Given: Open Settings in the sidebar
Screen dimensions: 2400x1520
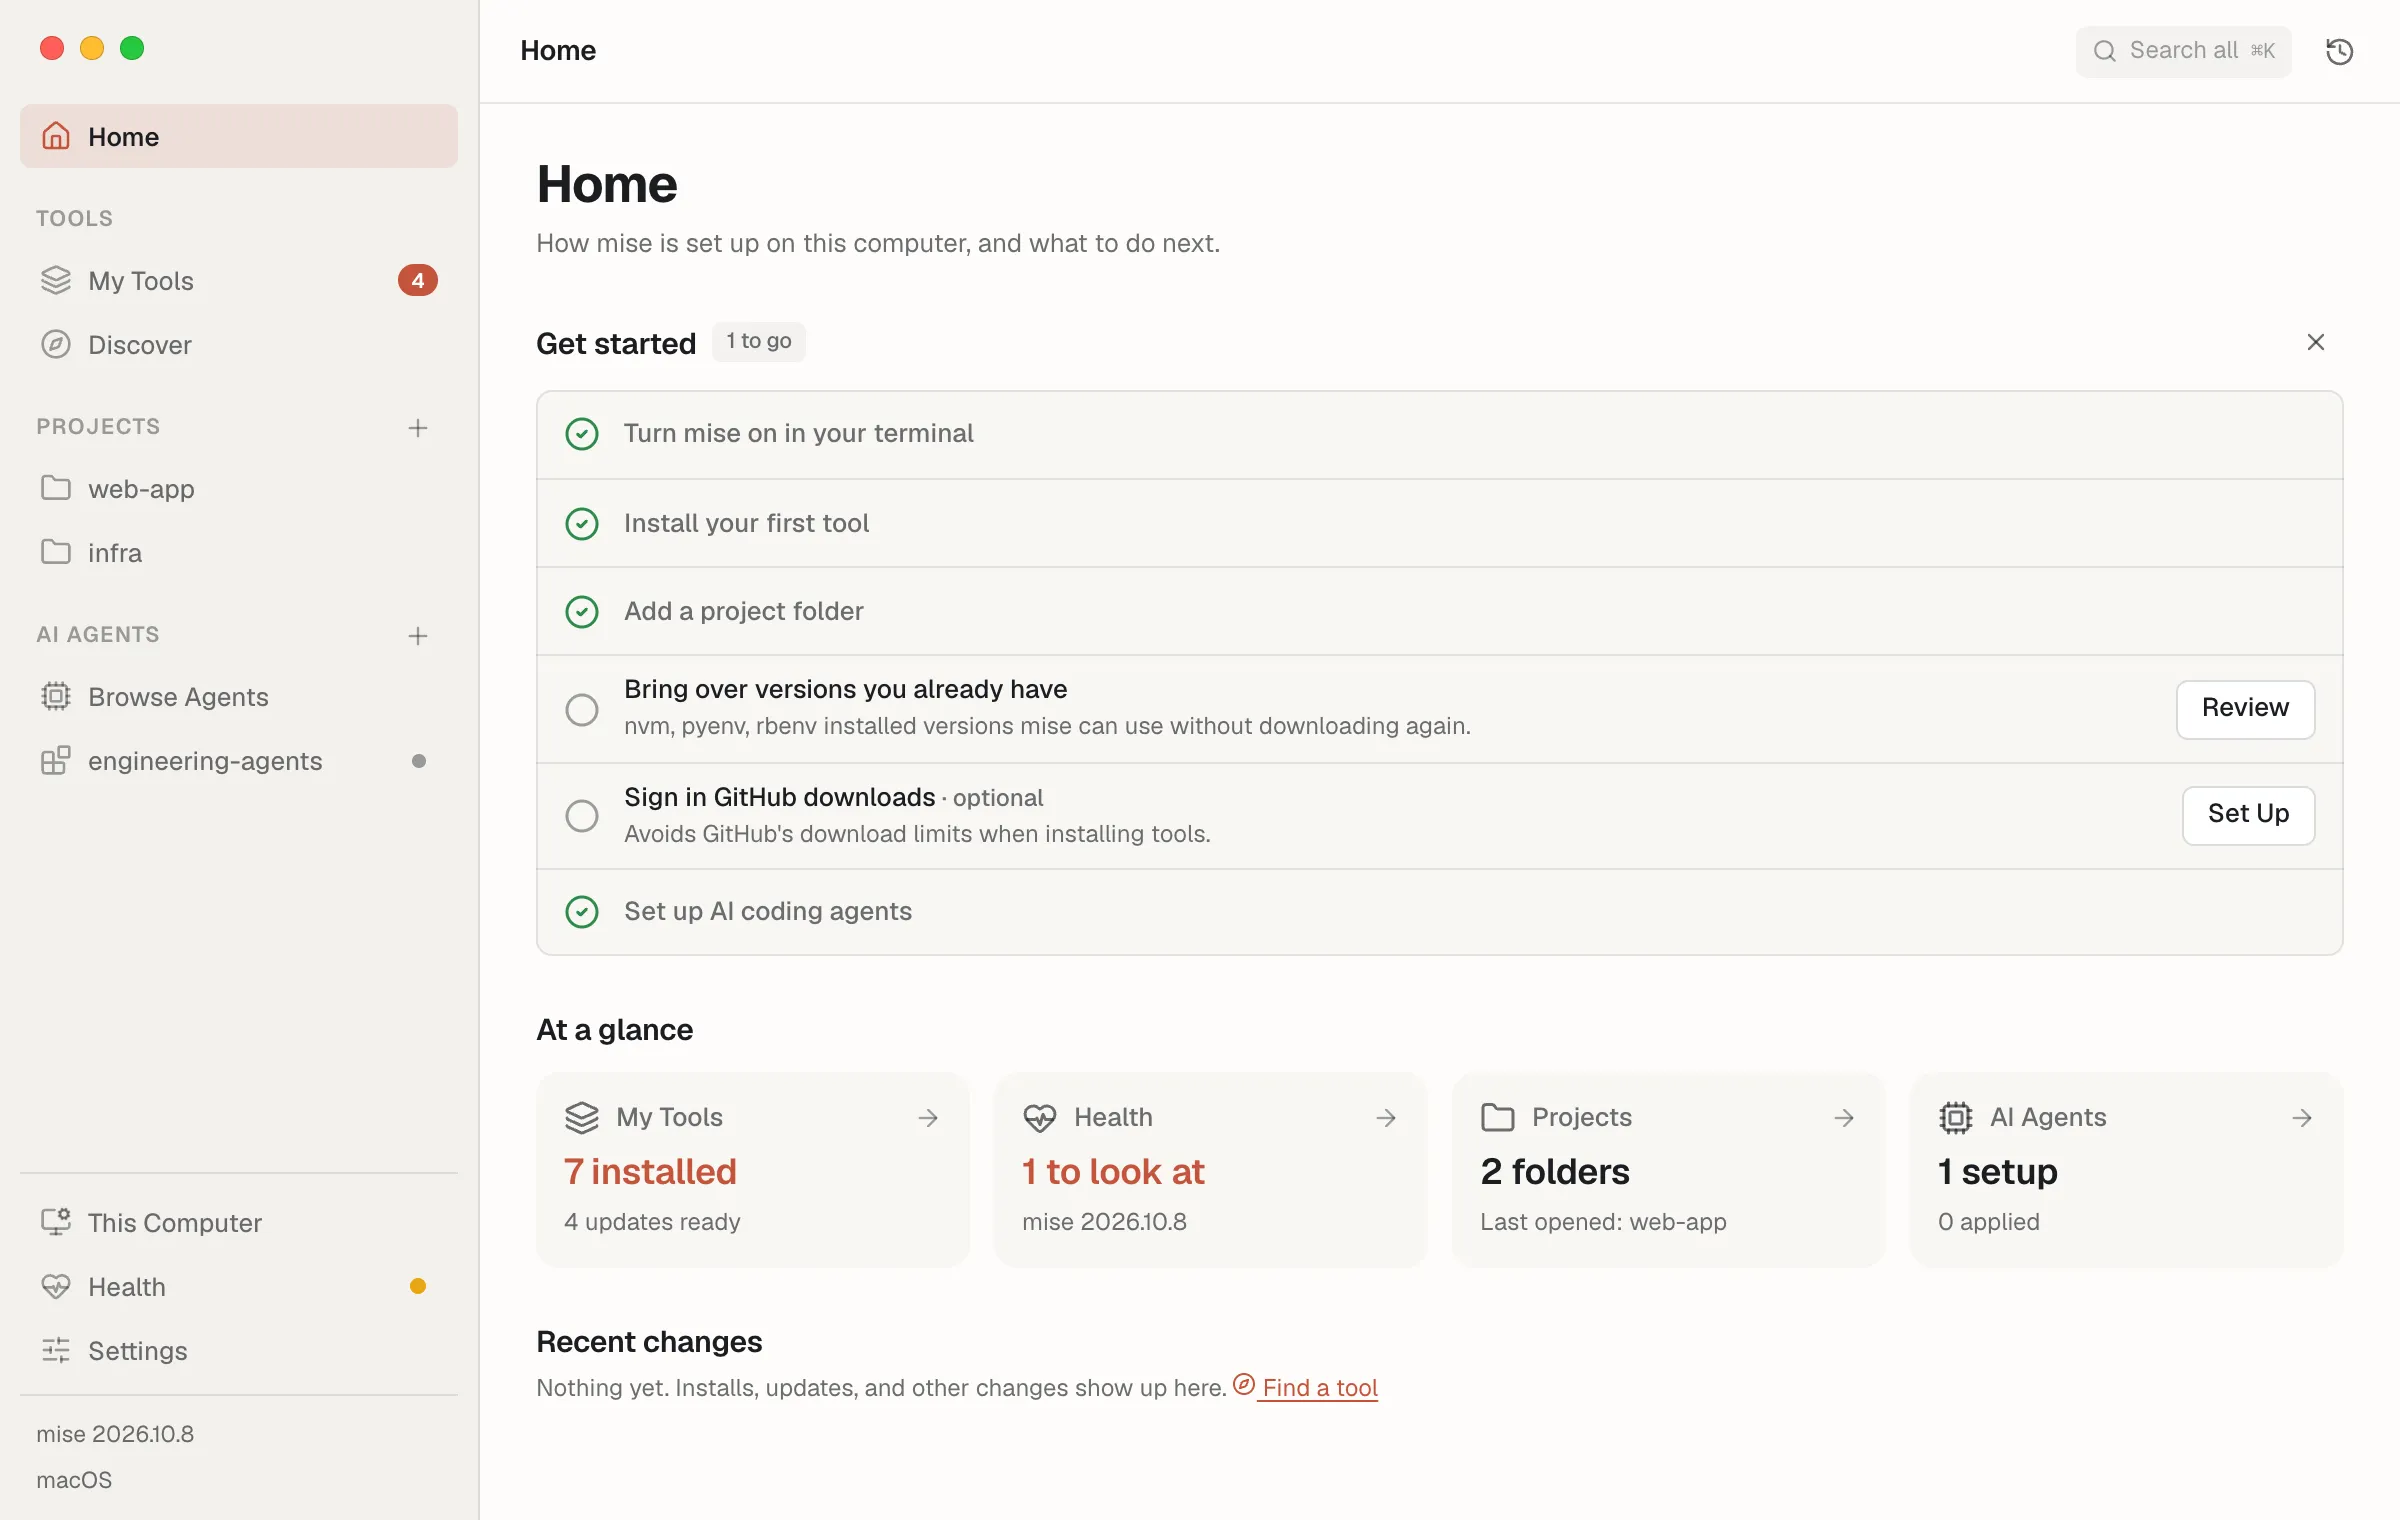Looking at the screenshot, I should [x=239, y=1350].
